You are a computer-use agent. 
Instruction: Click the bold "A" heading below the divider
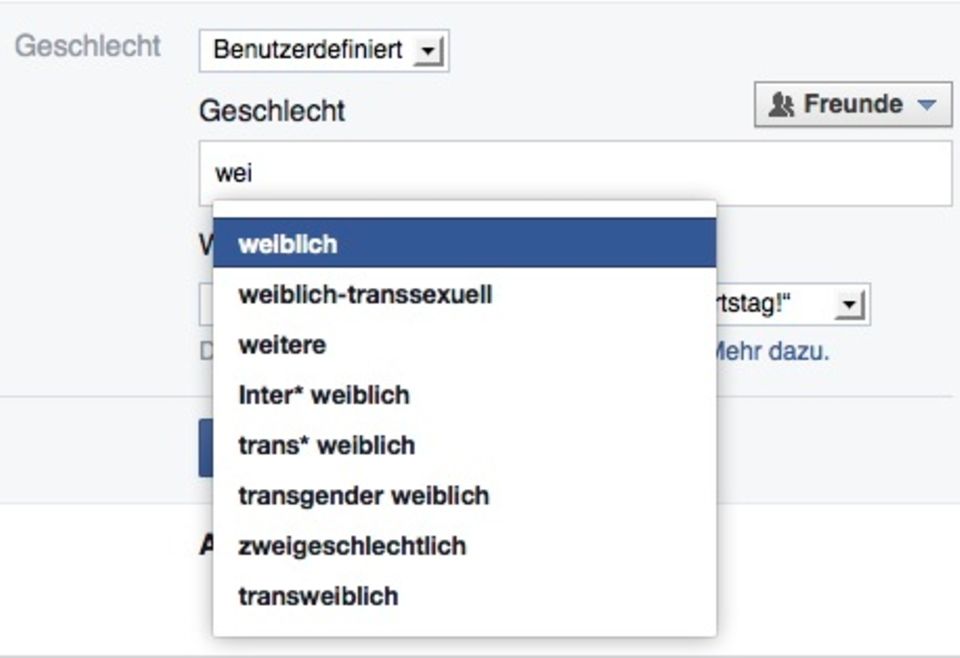tap(205, 543)
